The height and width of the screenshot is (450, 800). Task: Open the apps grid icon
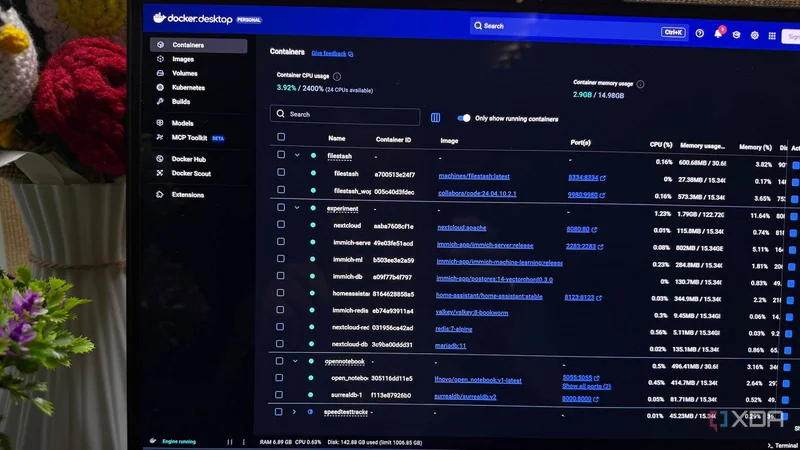772,36
